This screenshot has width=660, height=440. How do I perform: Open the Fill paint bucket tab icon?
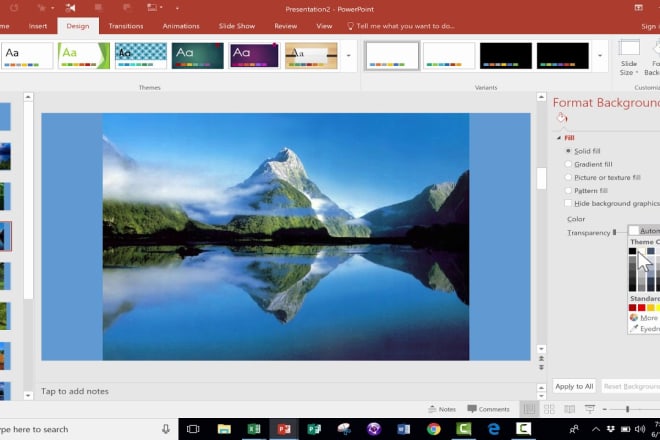pyautogui.click(x=561, y=118)
